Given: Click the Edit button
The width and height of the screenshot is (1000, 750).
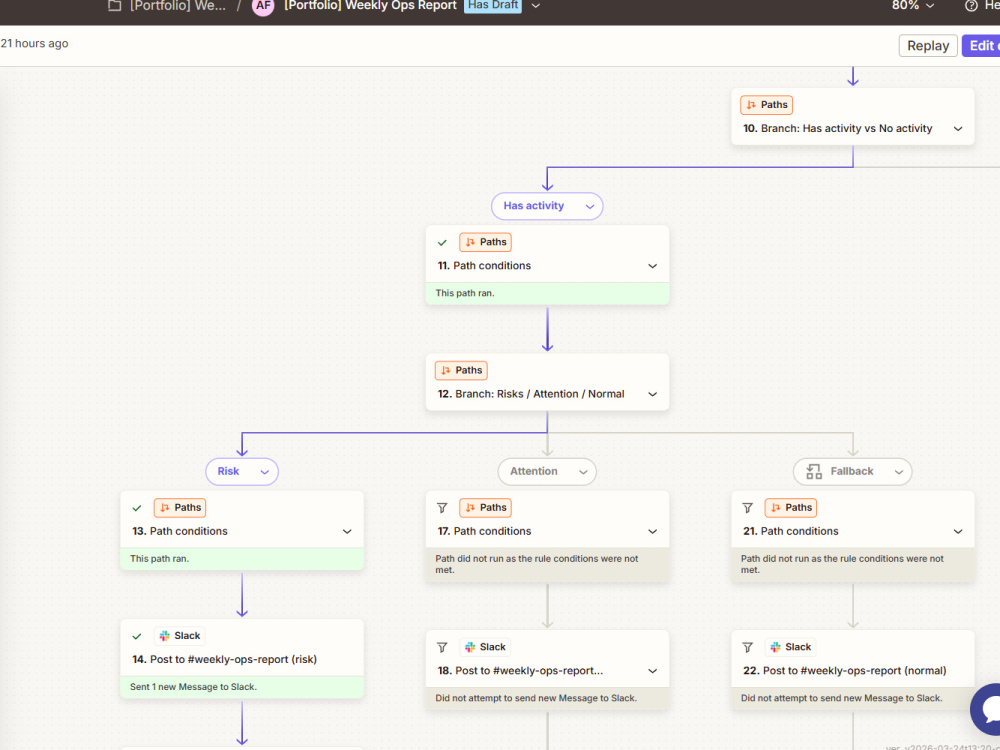Looking at the screenshot, I should 981,46.
